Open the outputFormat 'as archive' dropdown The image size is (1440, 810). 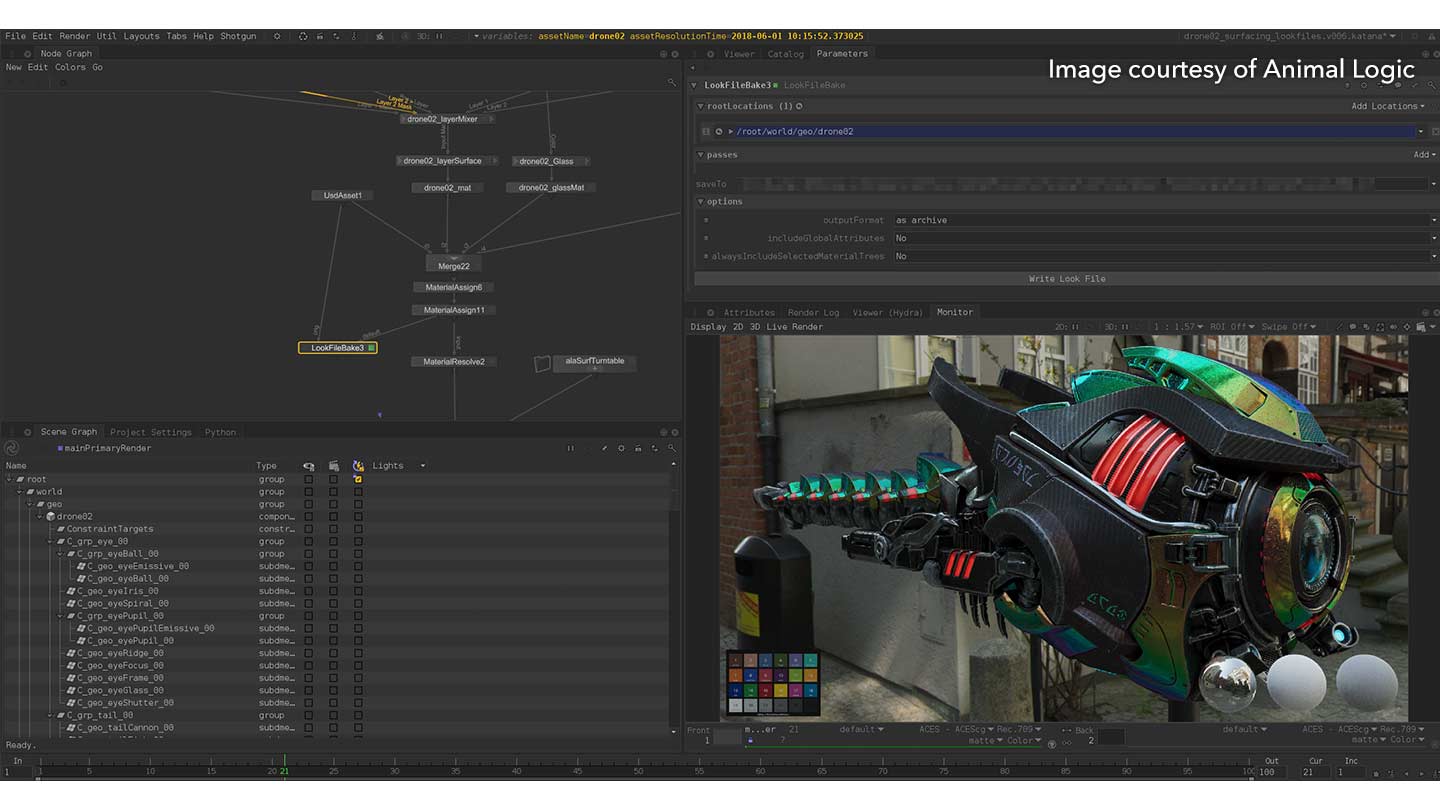pos(1165,220)
